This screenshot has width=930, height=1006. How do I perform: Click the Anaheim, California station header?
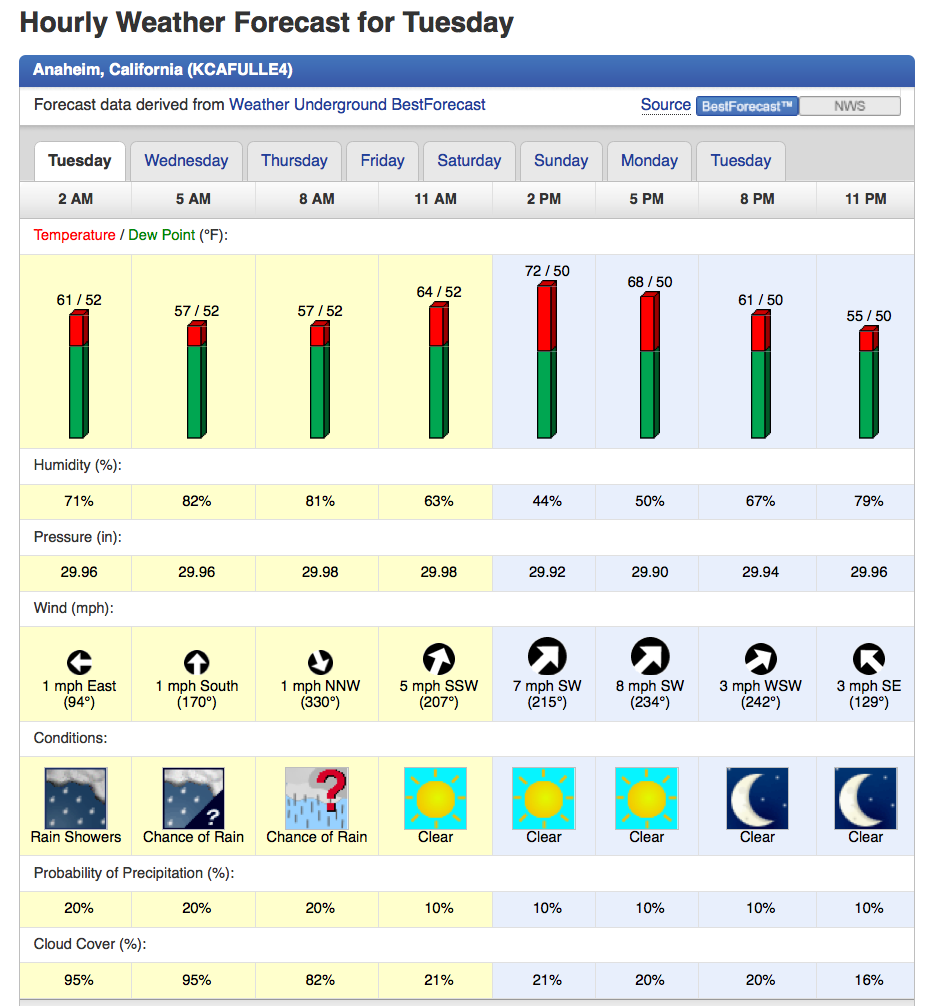163,70
